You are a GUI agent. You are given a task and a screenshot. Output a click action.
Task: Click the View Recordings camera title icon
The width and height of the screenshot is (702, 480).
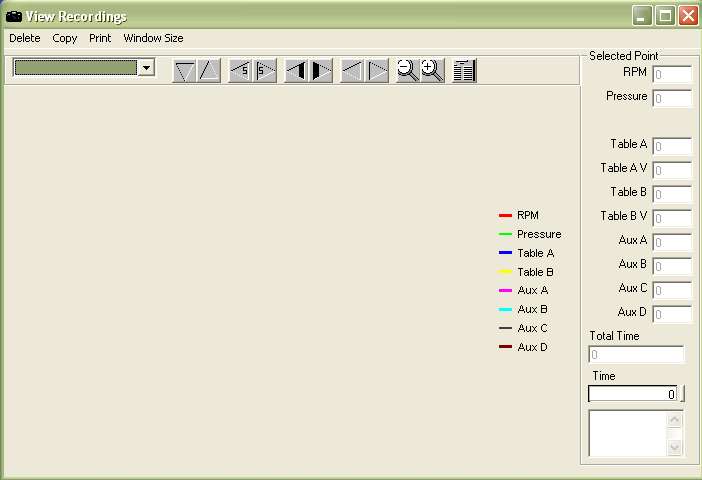click(x=13, y=17)
